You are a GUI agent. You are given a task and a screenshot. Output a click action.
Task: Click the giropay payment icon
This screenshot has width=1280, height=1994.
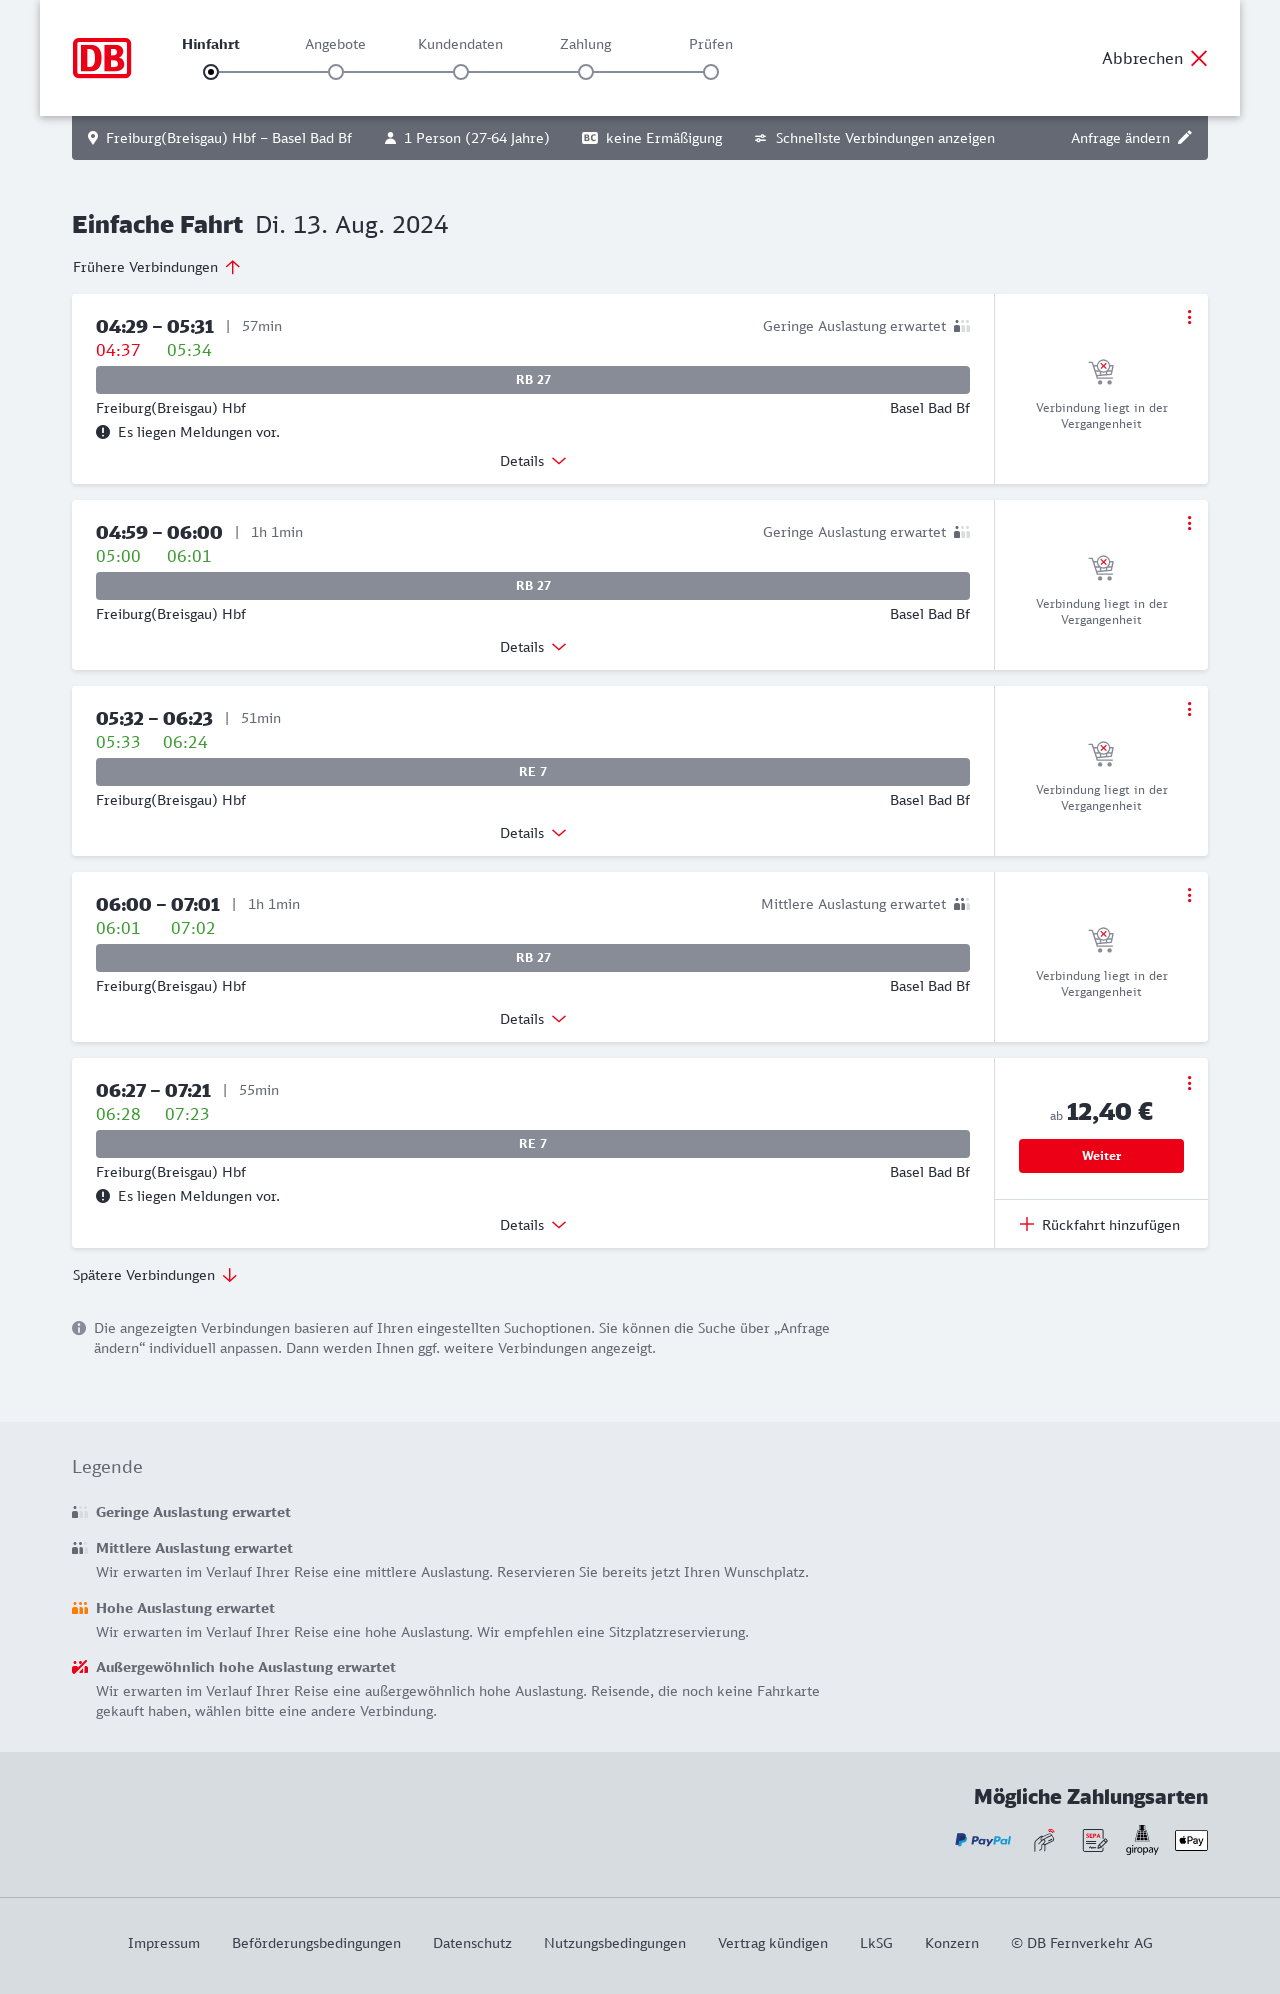point(1142,1840)
